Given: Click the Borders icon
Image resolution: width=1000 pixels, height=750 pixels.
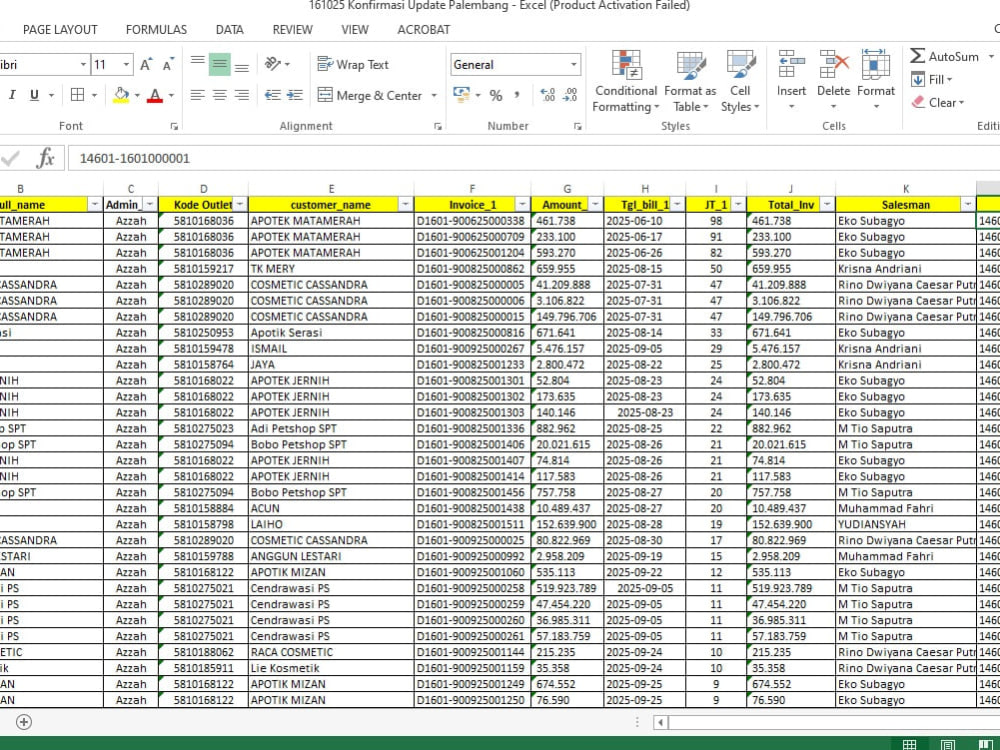Looking at the screenshot, I should click(x=77, y=95).
